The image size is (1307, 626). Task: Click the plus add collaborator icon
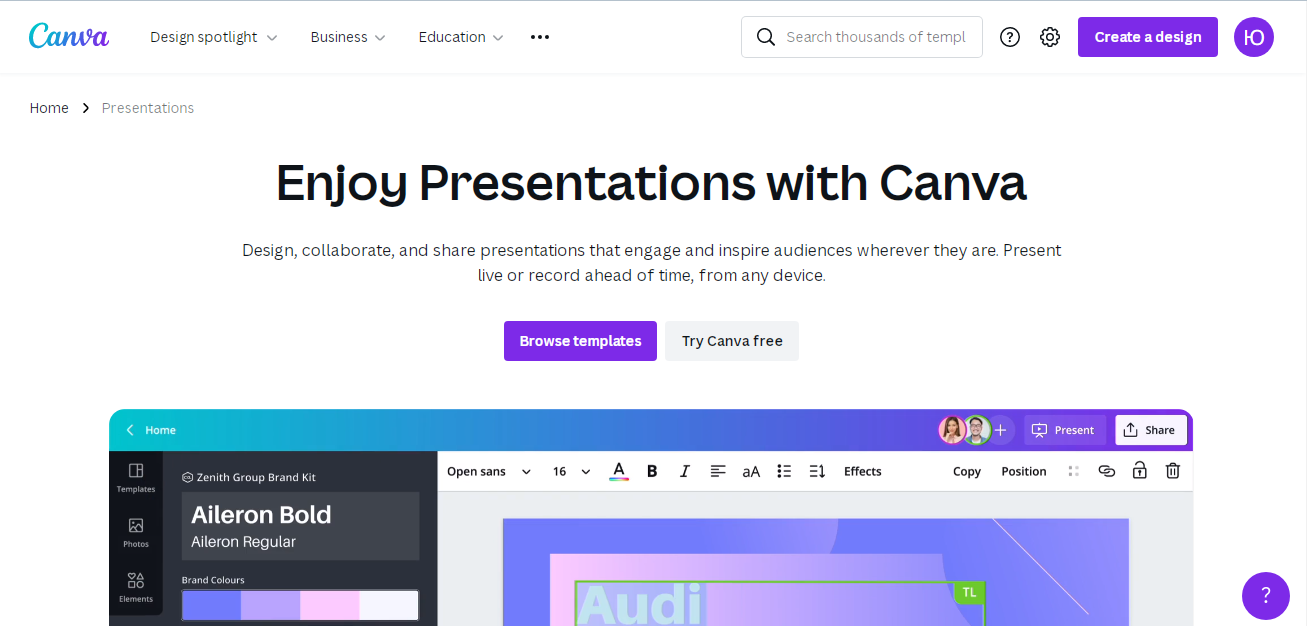coord(1000,430)
